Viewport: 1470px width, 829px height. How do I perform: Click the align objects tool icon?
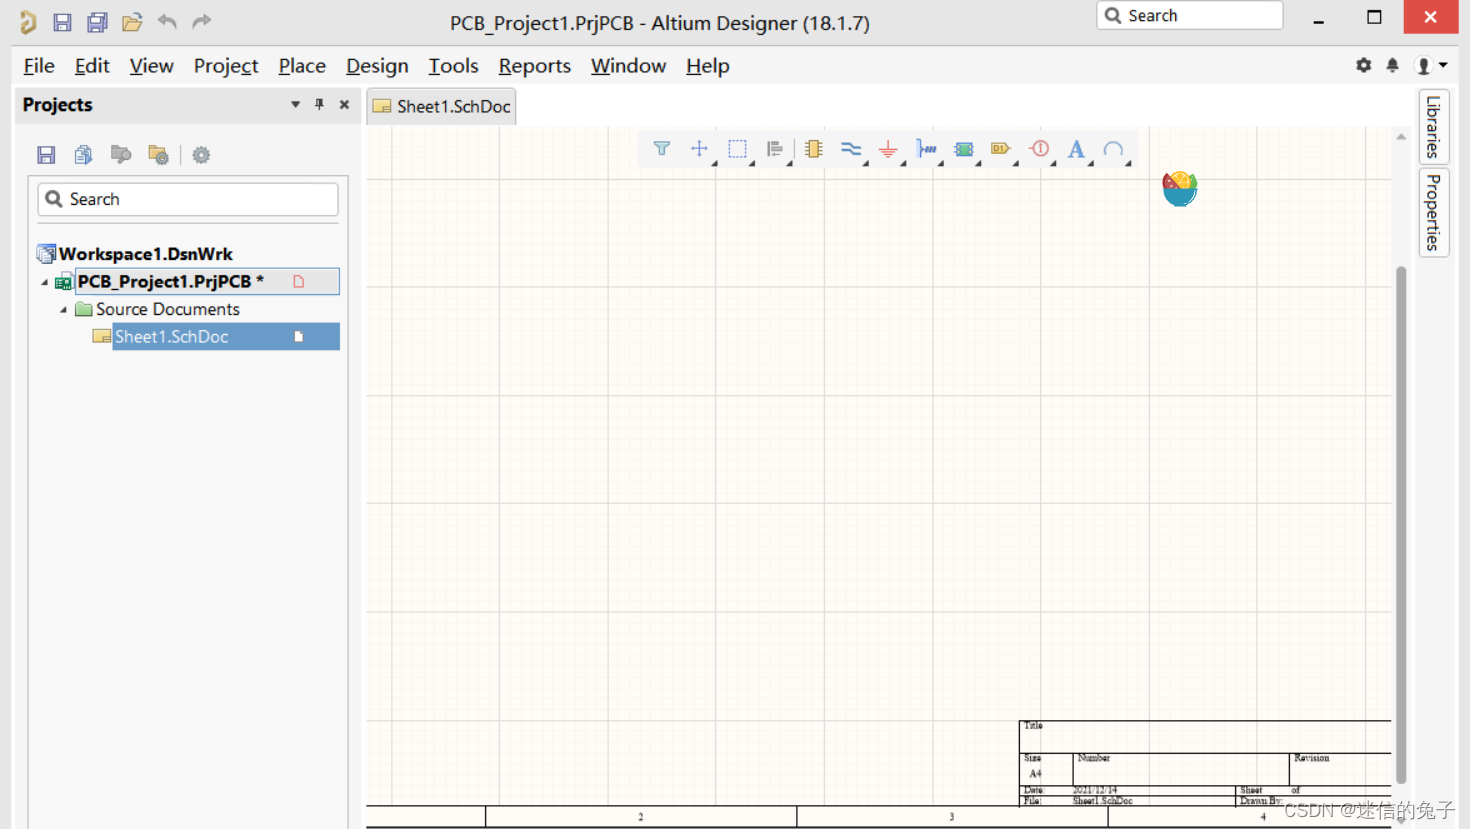775,149
